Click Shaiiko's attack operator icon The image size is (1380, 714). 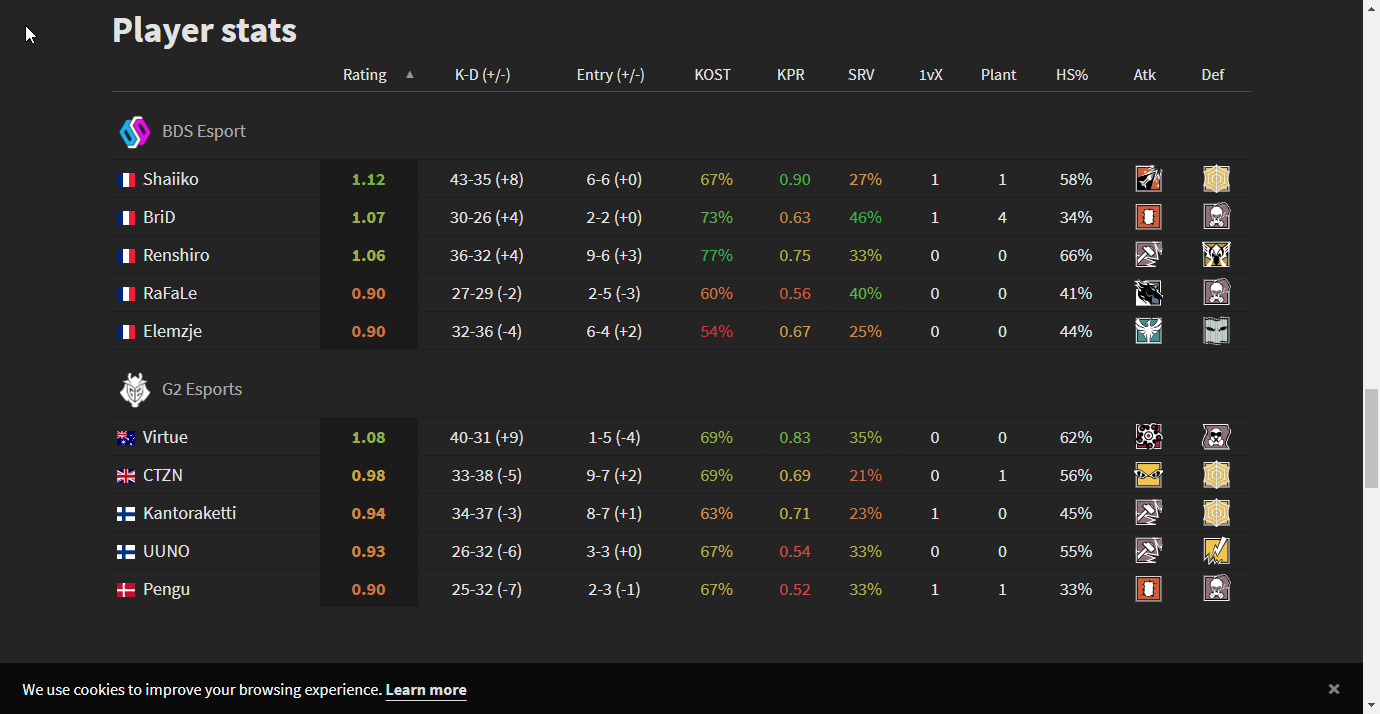pyautogui.click(x=1148, y=179)
